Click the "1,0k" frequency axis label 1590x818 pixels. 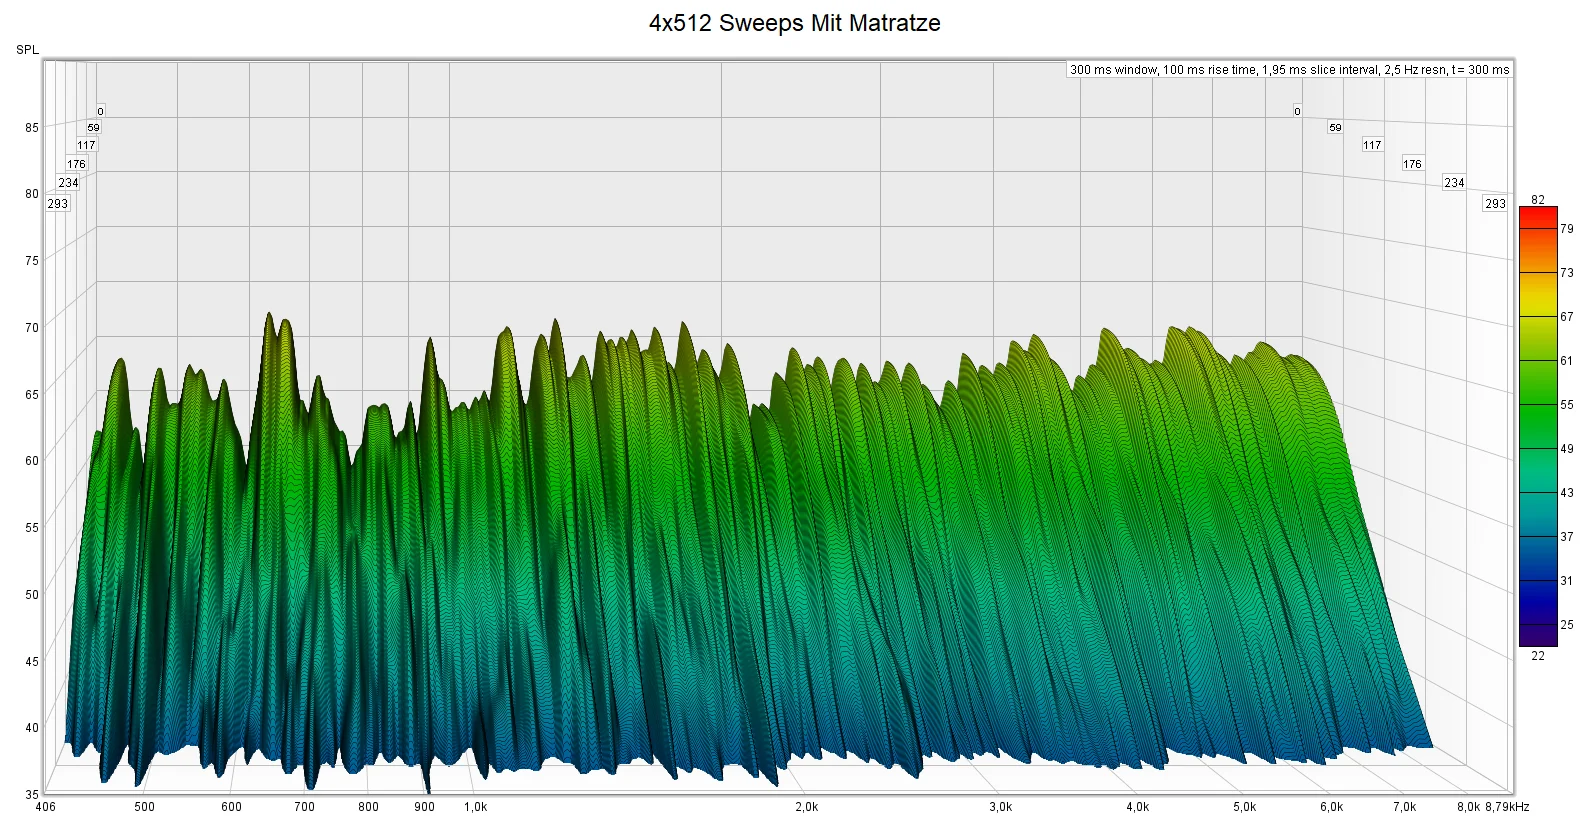point(476,807)
